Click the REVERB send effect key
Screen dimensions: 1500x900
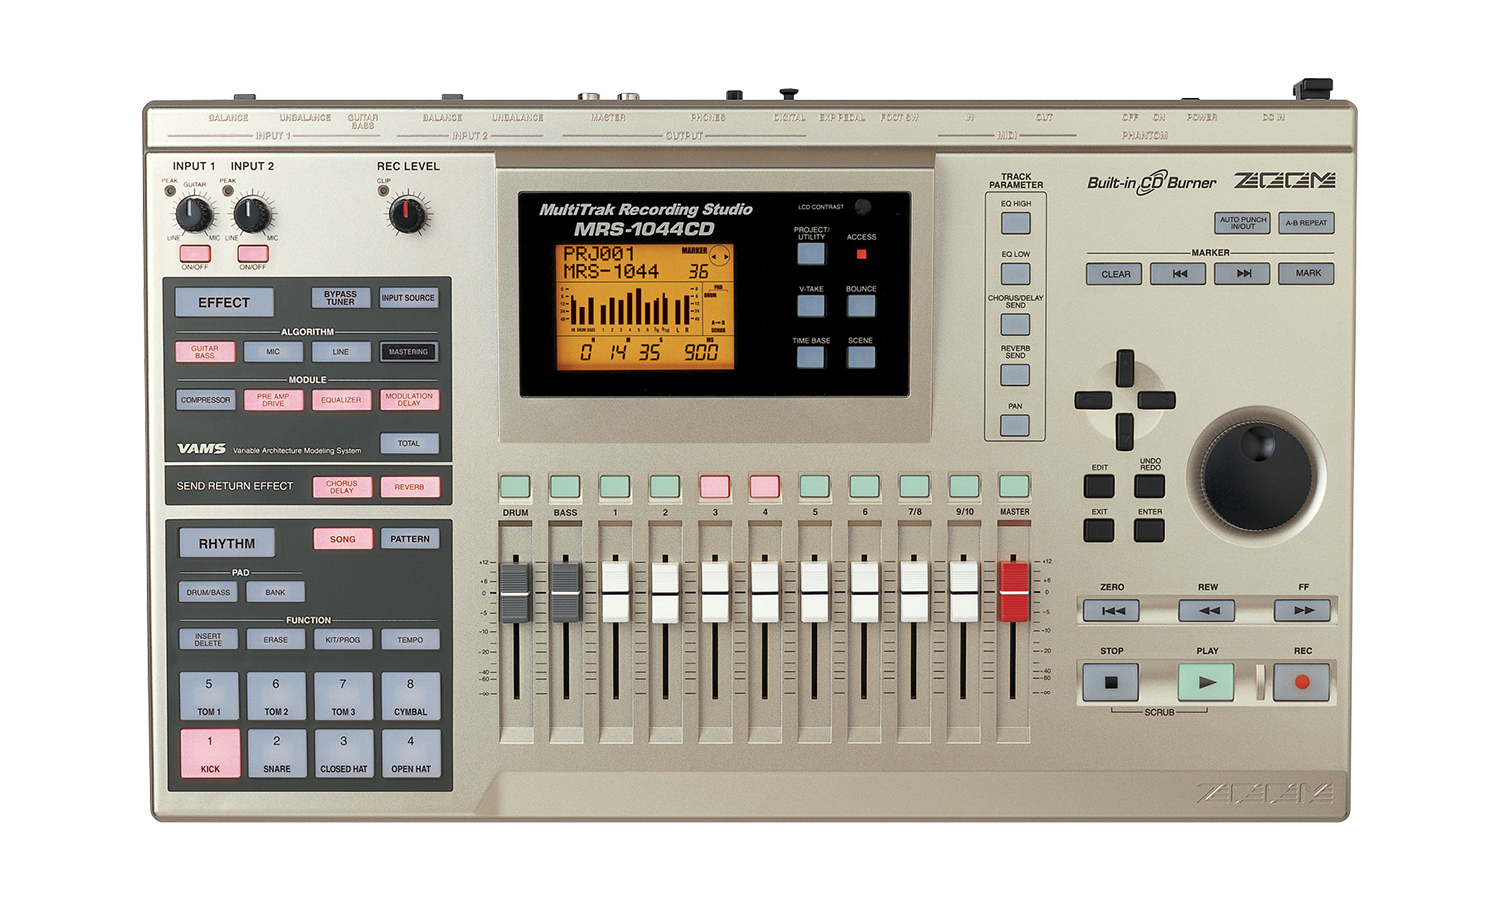(409, 487)
